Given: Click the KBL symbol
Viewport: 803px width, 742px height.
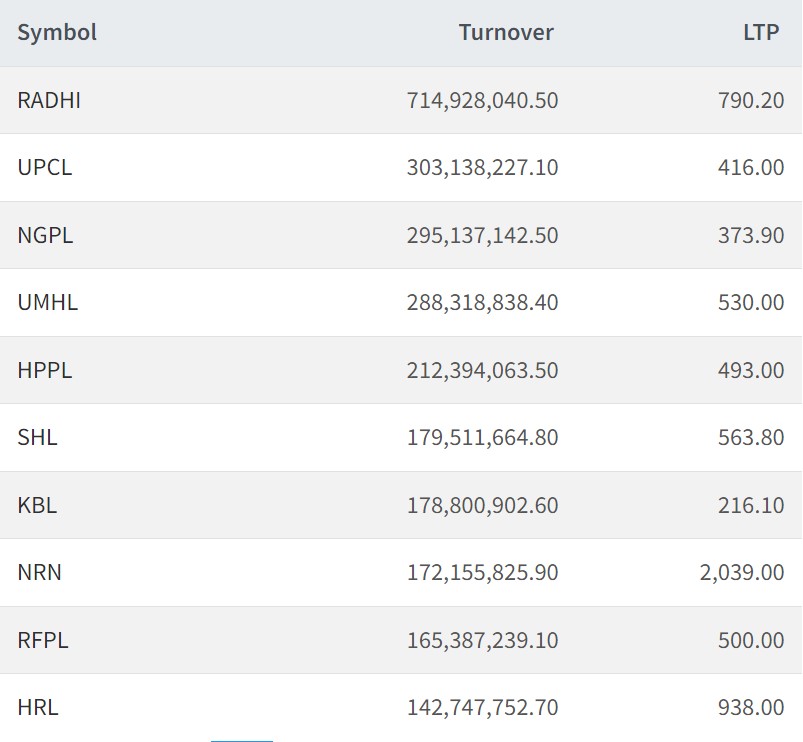Looking at the screenshot, I should (x=37, y=505).
